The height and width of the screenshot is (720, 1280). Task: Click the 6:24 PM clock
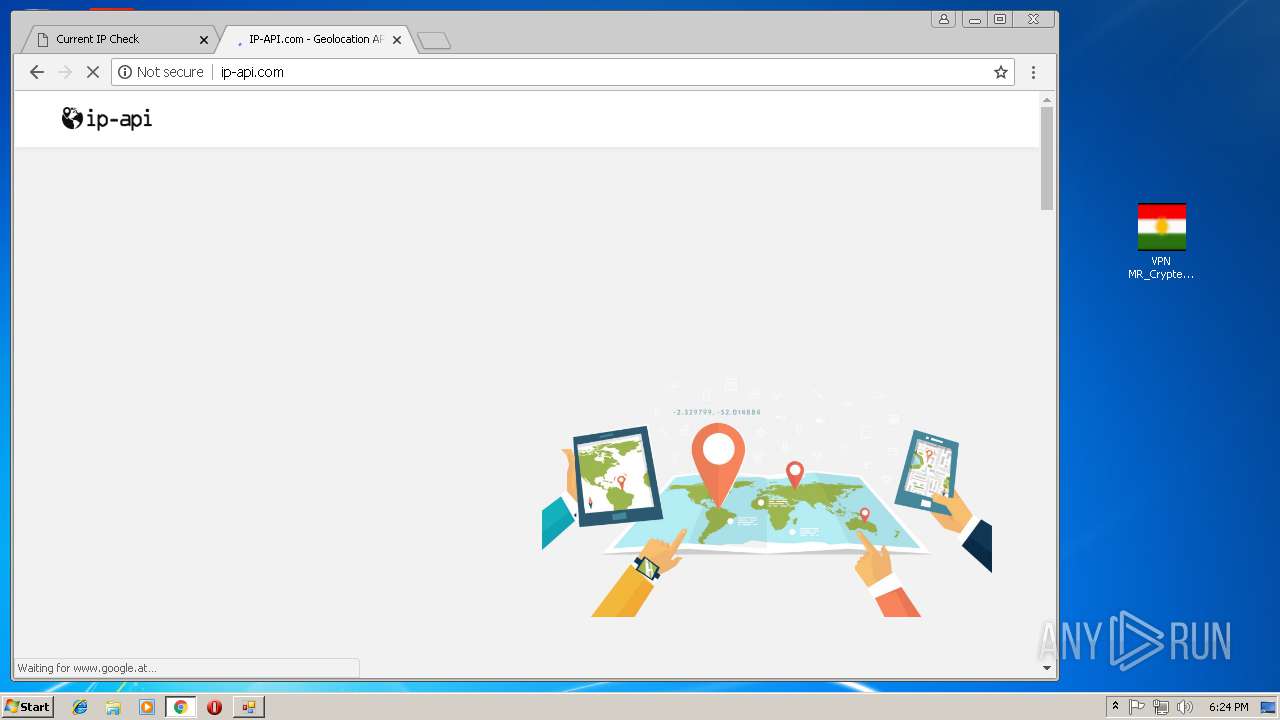point(1228,707)
